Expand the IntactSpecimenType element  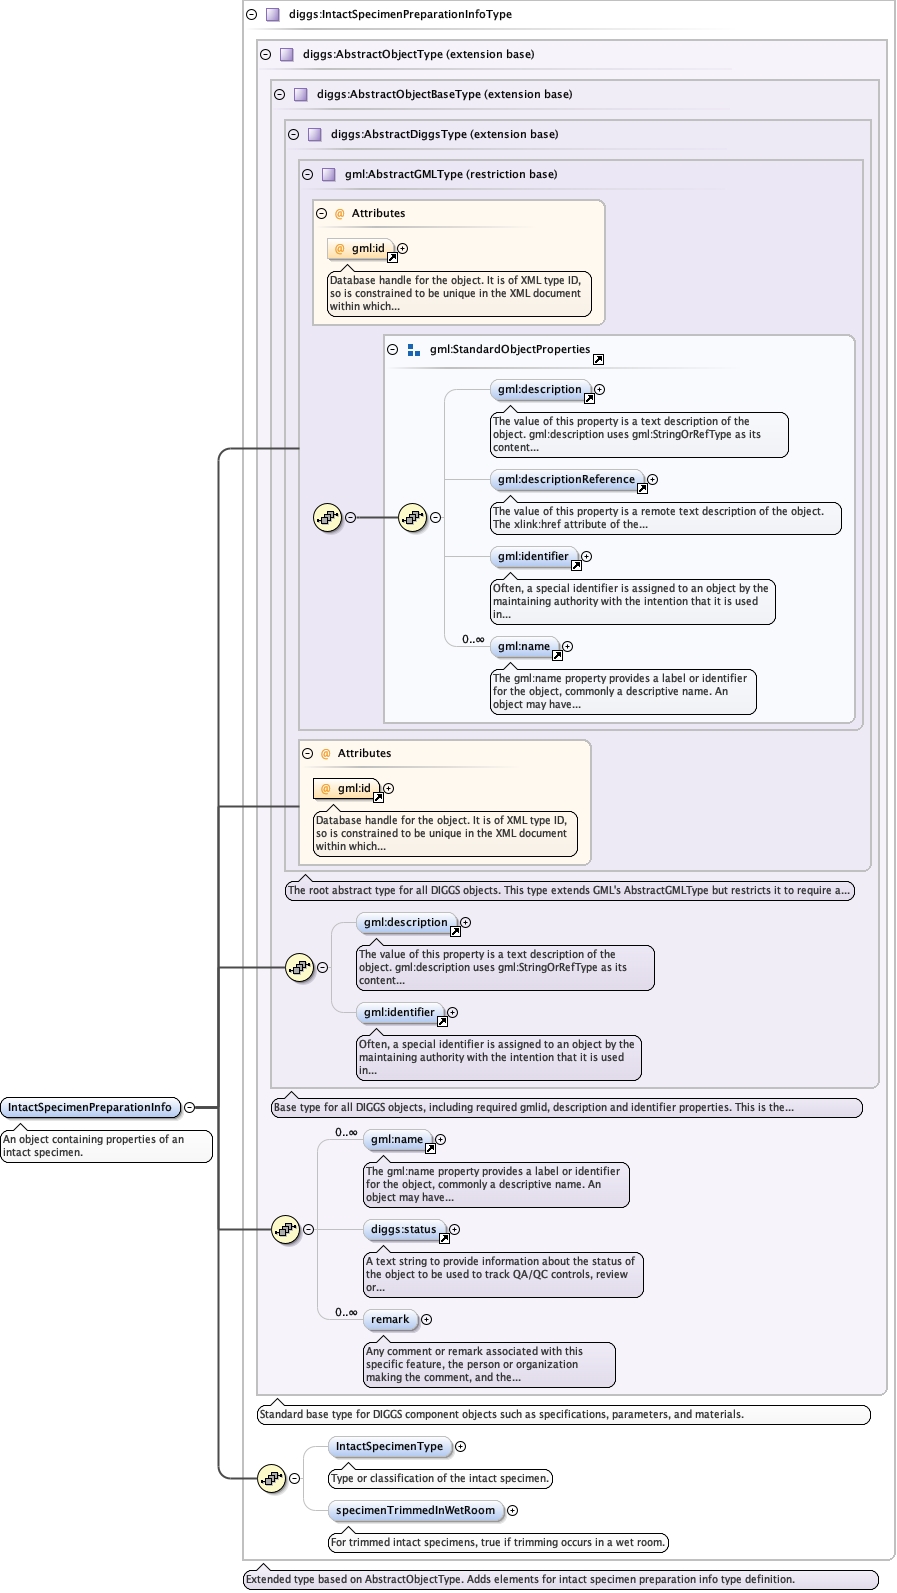click(461, 1447)
